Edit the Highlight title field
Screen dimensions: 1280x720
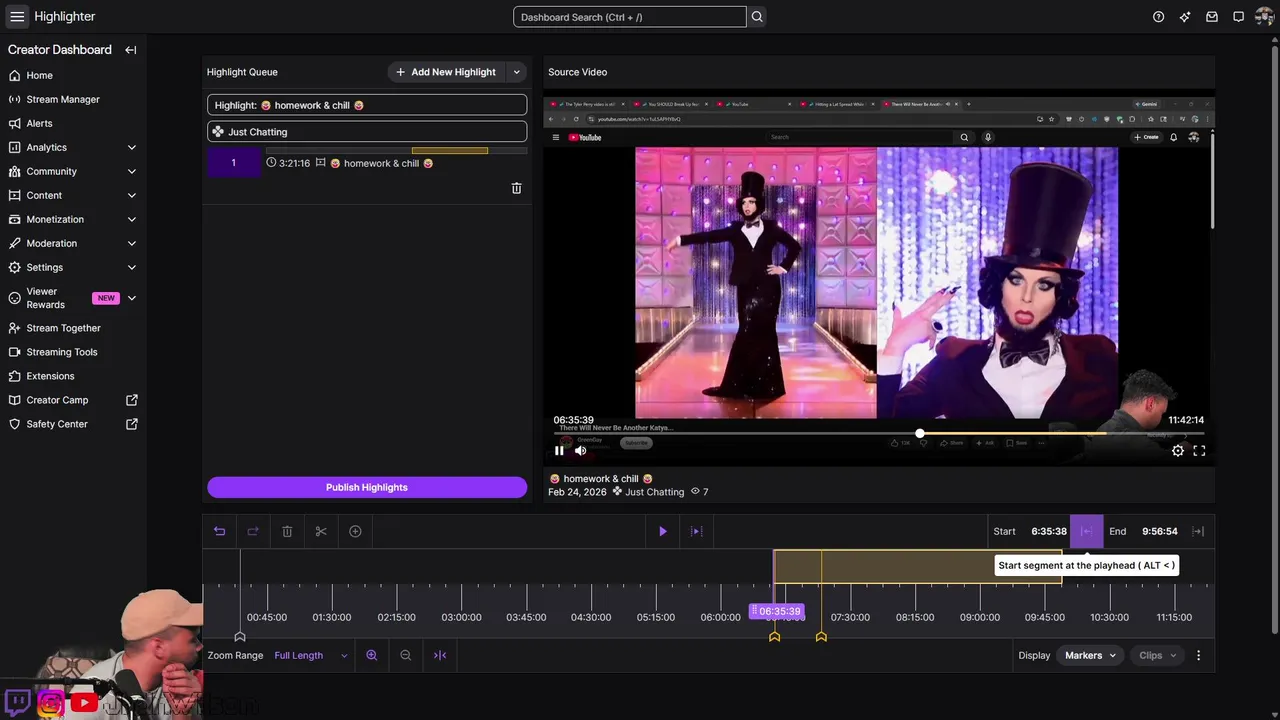coord(367,105)
